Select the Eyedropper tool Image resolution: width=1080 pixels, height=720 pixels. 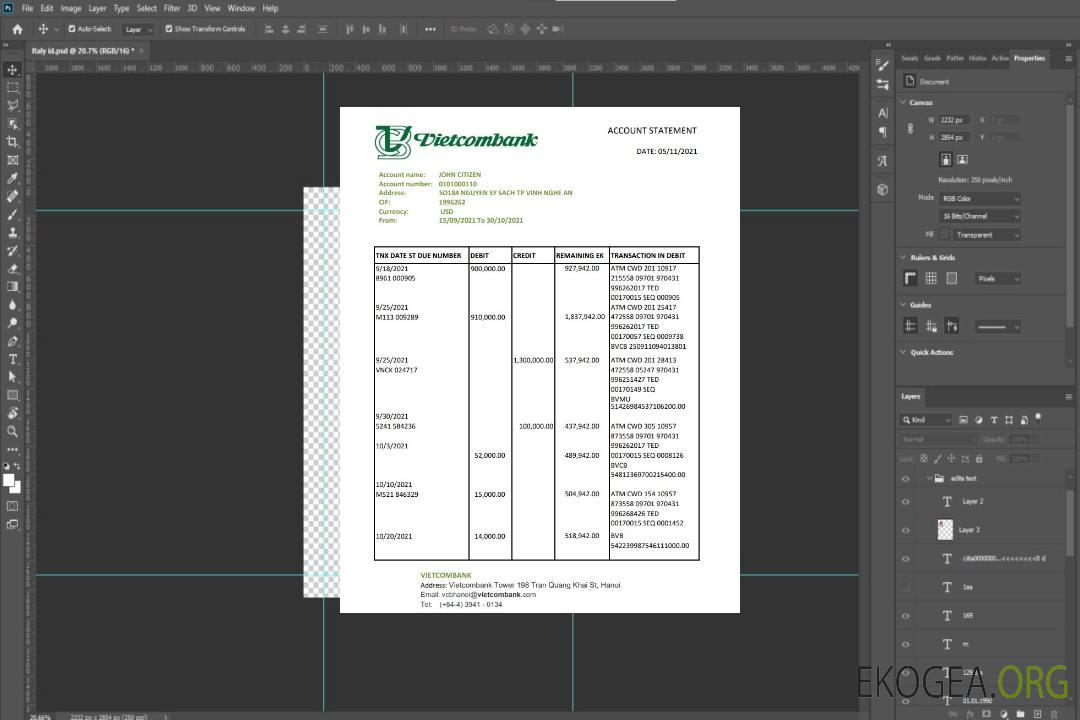[12, 178]
